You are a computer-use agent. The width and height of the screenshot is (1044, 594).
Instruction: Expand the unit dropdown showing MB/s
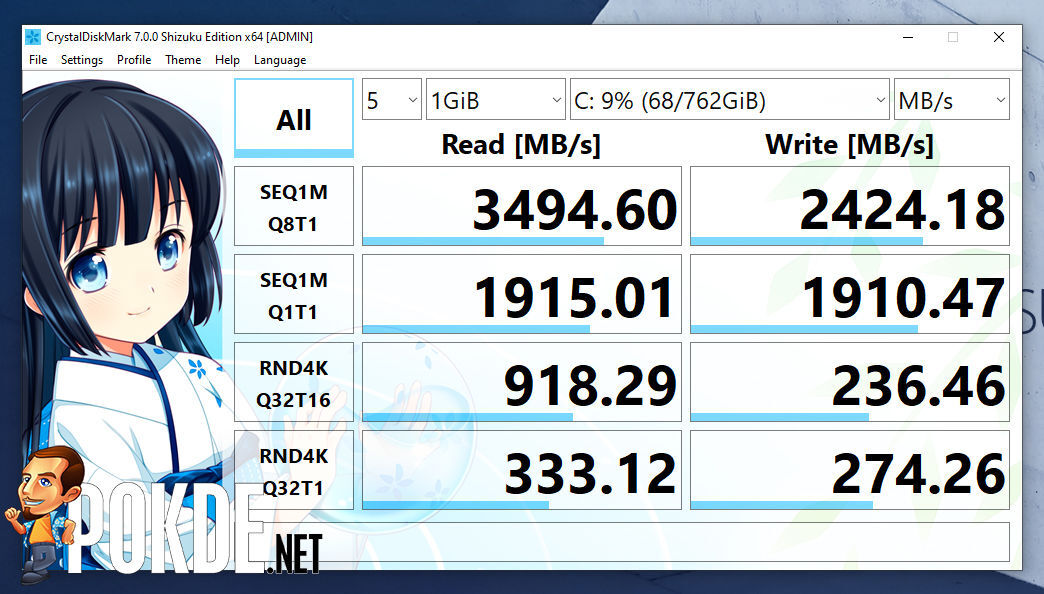(x=951, y=99)
